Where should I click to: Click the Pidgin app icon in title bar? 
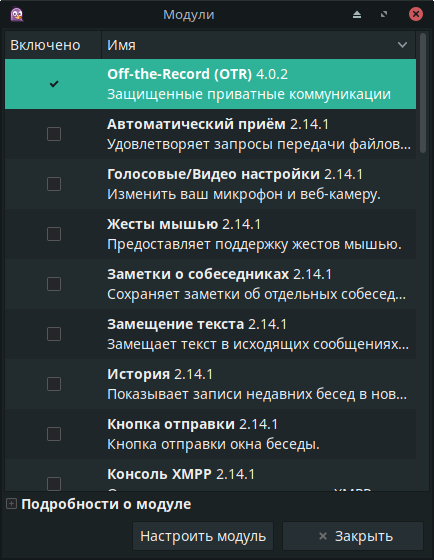point(16,15)
